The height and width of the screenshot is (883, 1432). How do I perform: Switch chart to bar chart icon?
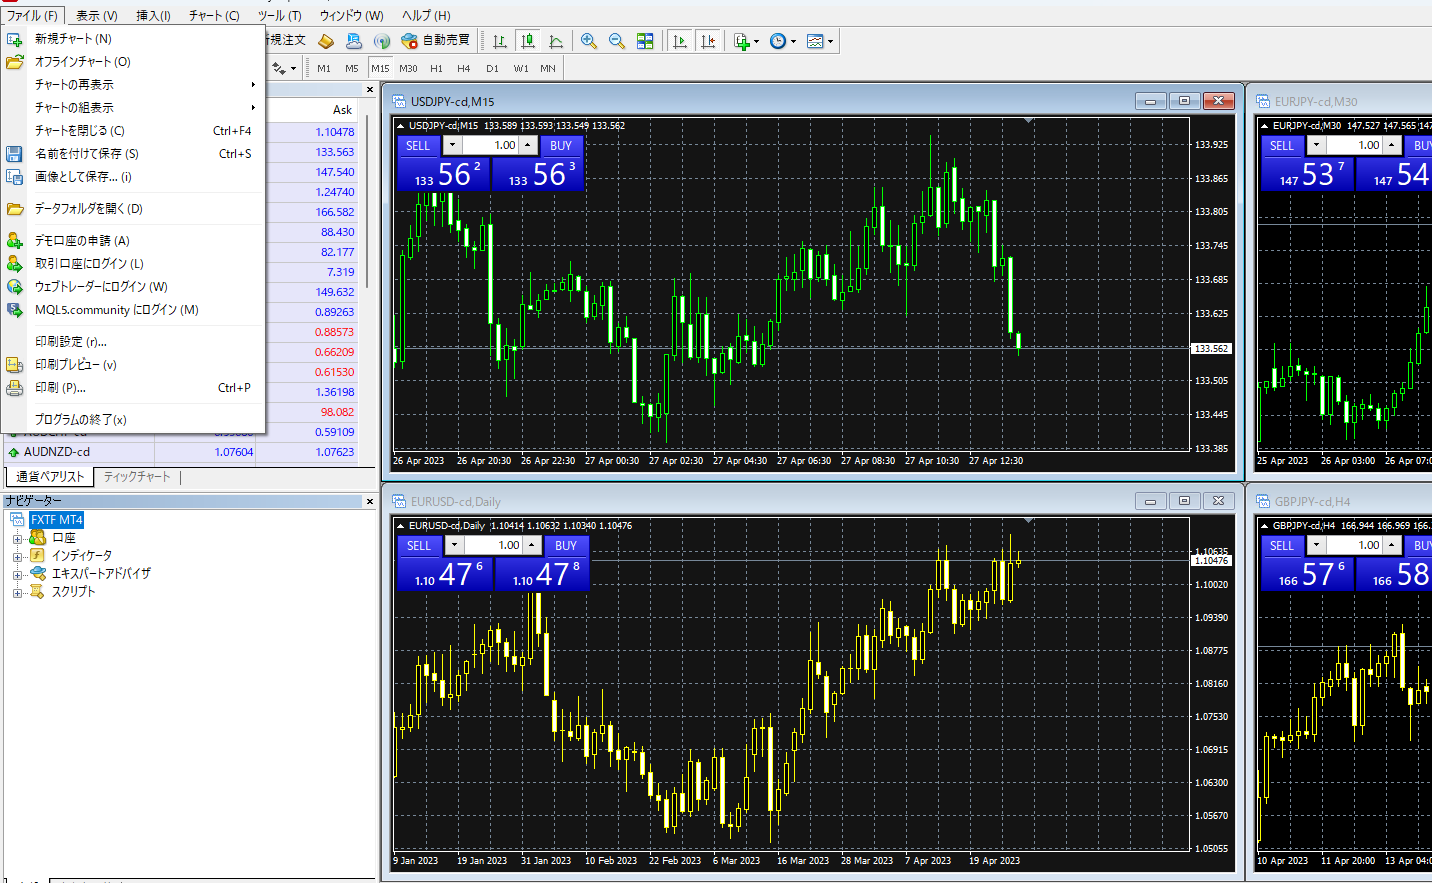click(500, 41)
